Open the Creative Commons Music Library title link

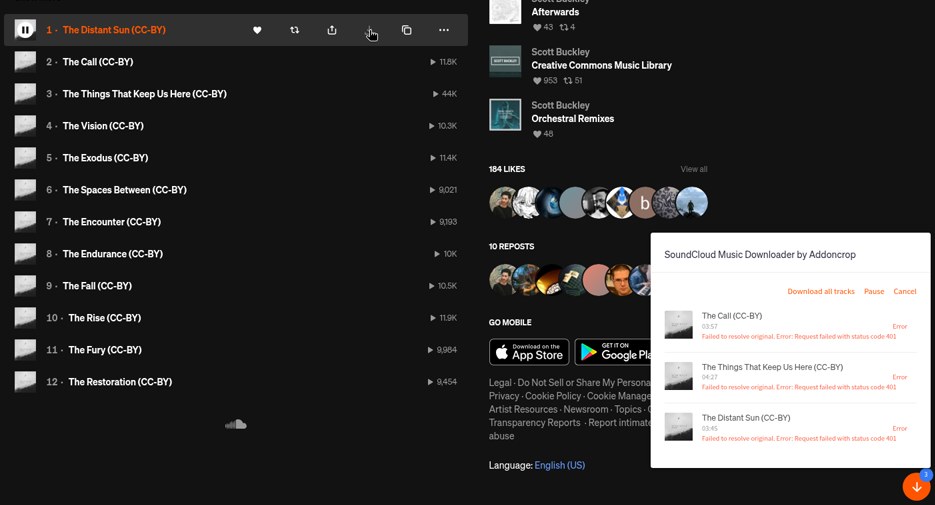(601, 65)
